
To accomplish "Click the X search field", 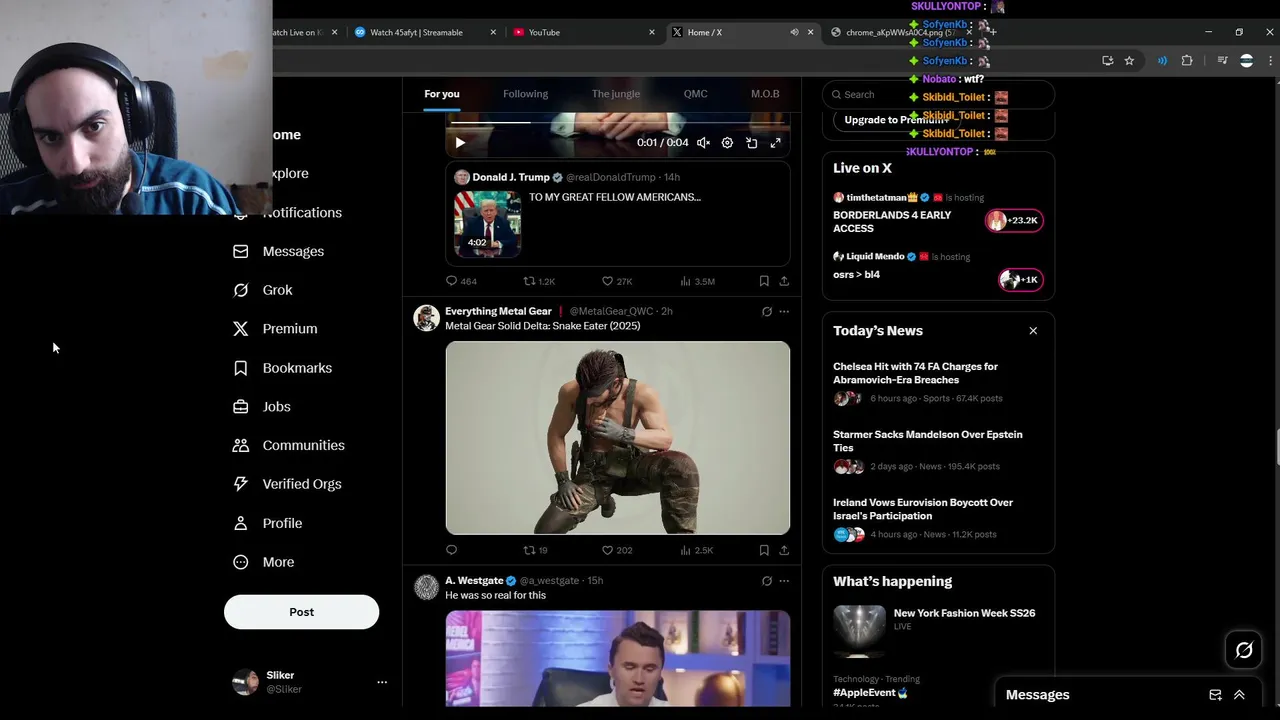I will click(938, 94).
